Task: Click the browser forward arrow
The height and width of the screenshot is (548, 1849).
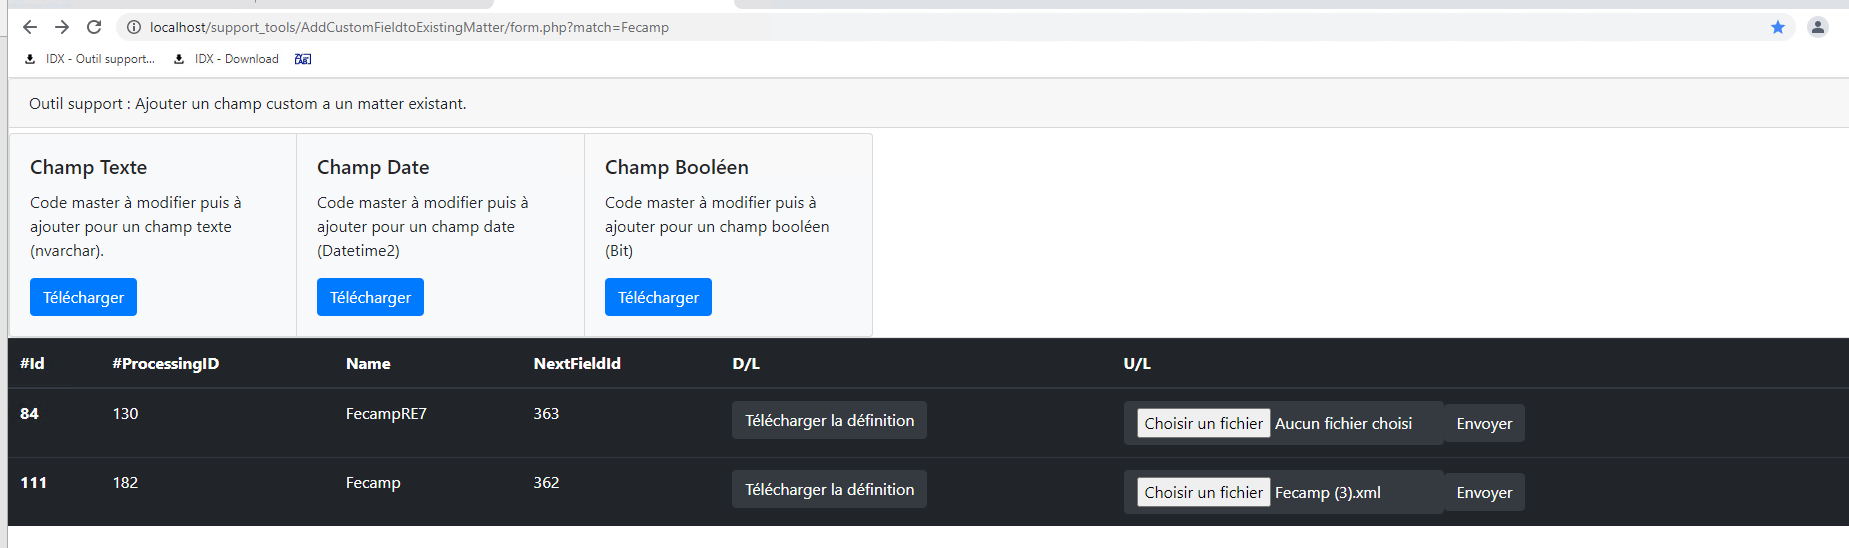Action: (62, 27)
